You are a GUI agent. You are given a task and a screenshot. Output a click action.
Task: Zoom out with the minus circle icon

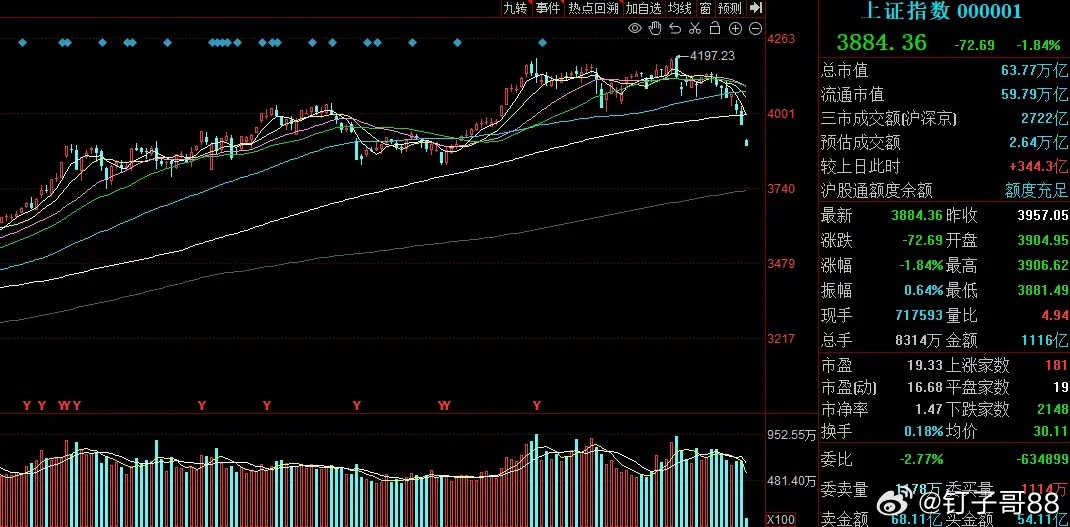click(755, 28)
